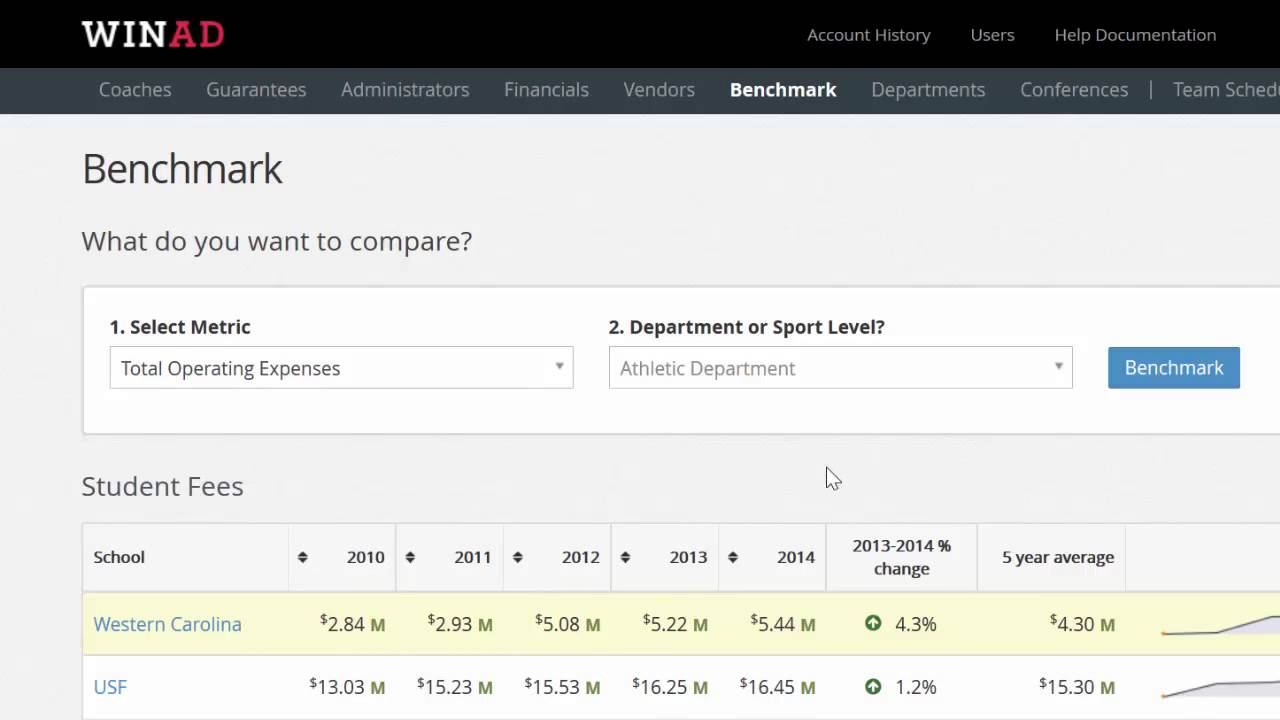Select Western Carolina 2013 value $5.22 M
The height and width of the screenshot is (720, 1280).
pyautogui.click(x=675, y=624)
